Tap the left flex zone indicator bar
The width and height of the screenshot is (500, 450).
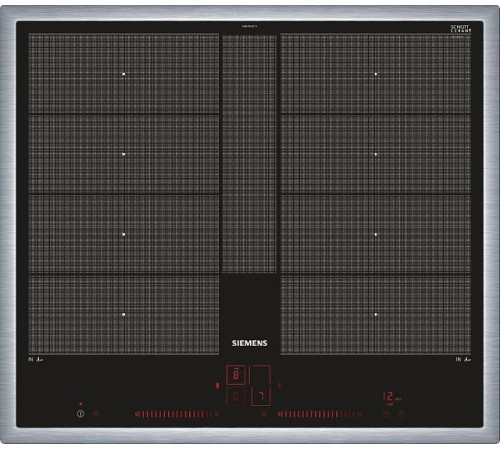(x=218, y=386)
